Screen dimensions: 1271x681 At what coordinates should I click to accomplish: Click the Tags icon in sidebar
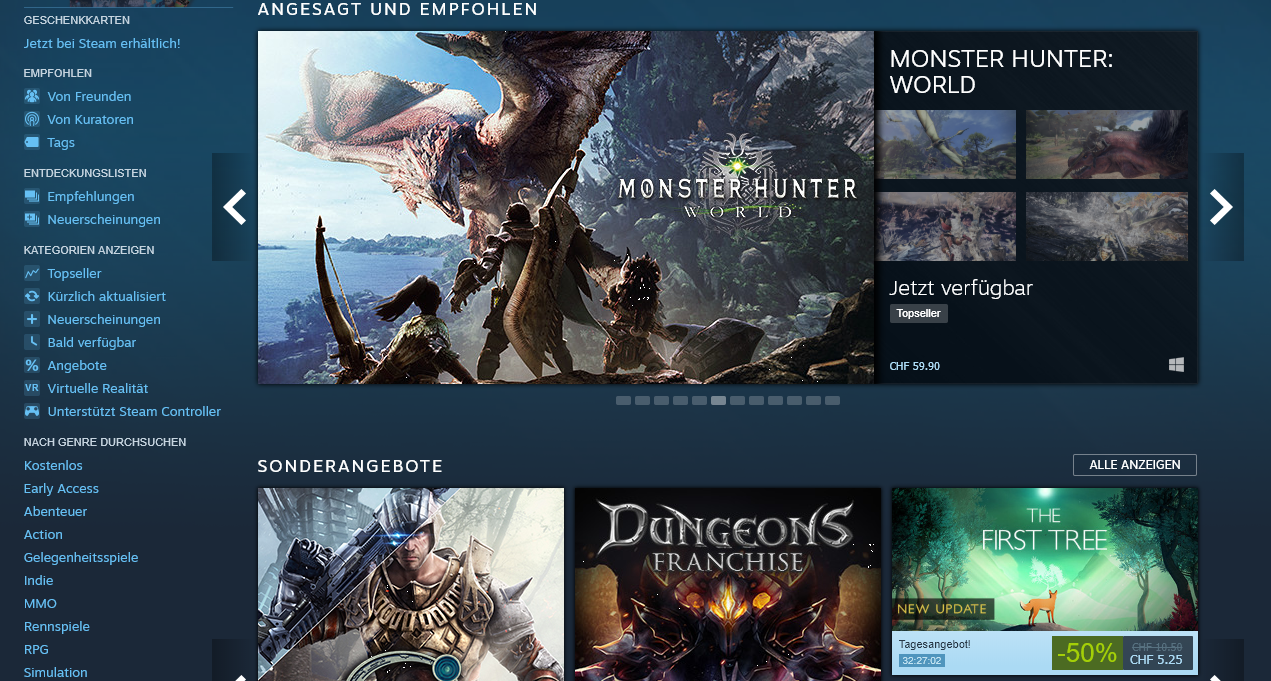click(x=32, y=143)
